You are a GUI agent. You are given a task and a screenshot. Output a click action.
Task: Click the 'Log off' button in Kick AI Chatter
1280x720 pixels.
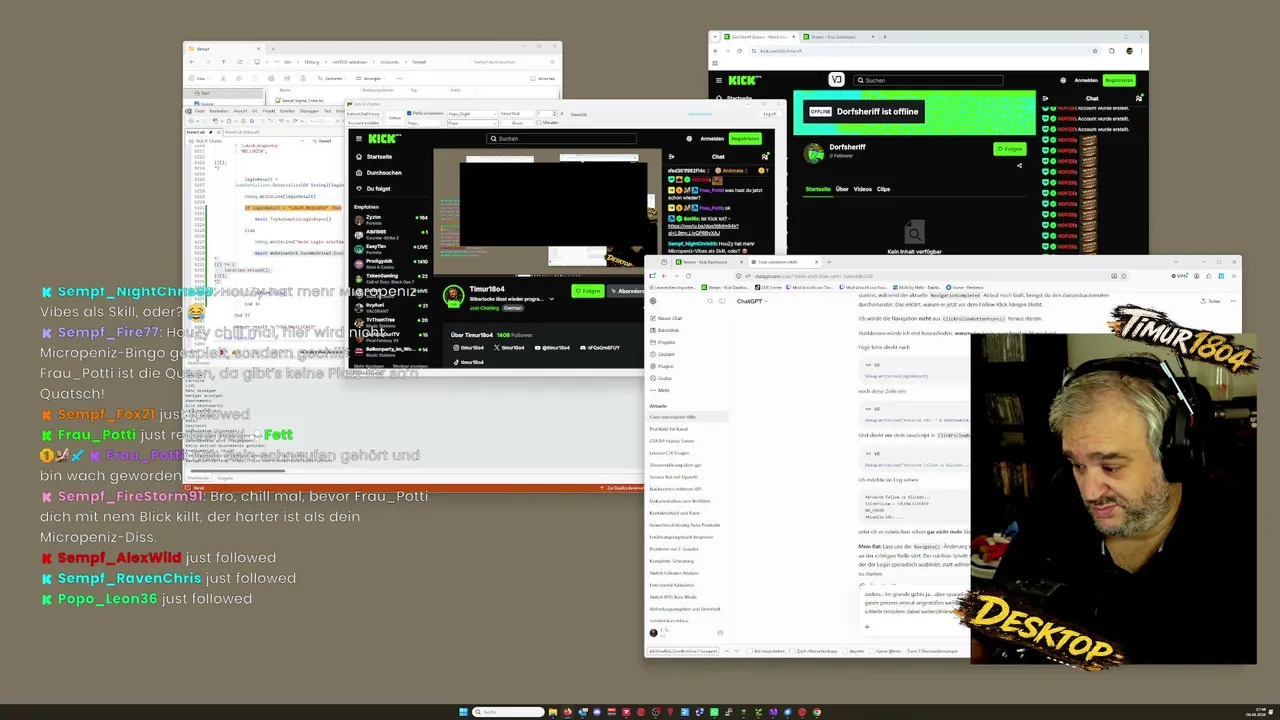click(769, 113)
